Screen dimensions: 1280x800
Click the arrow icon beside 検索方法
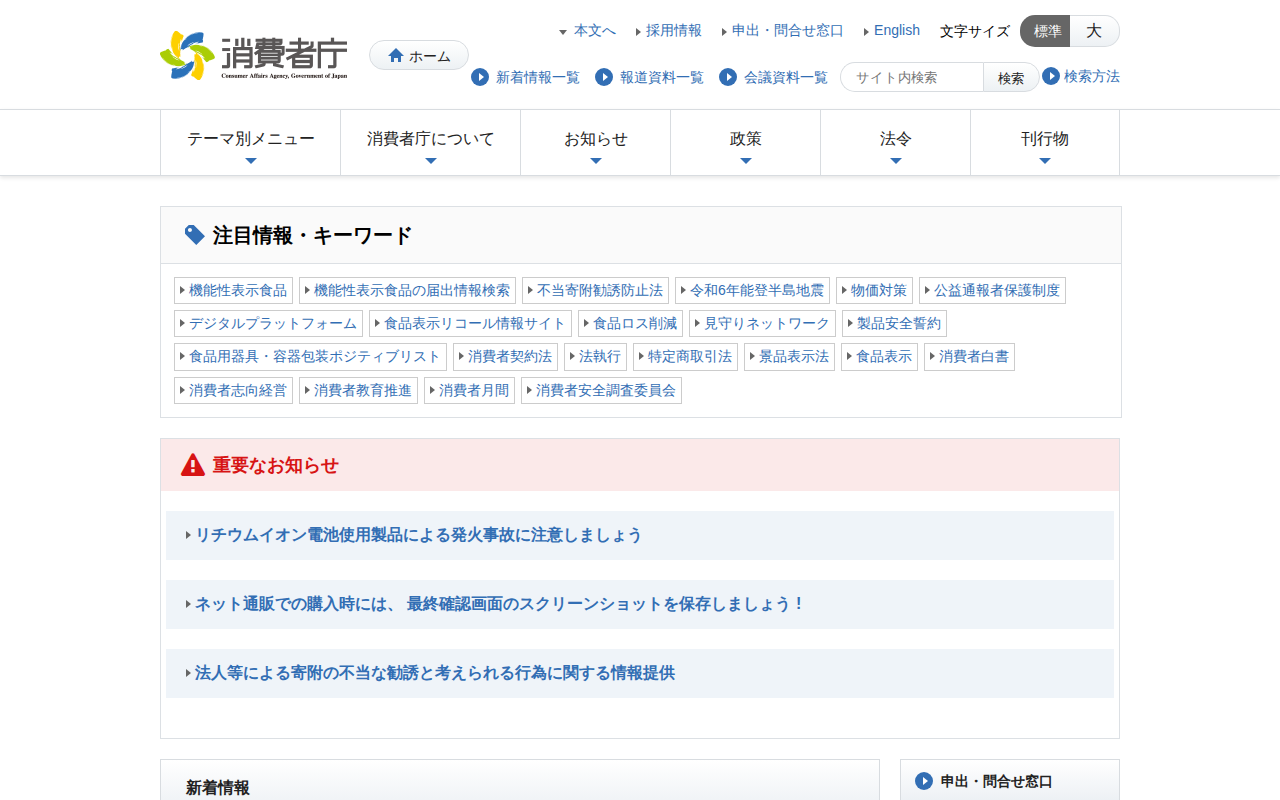point(1051,76)
